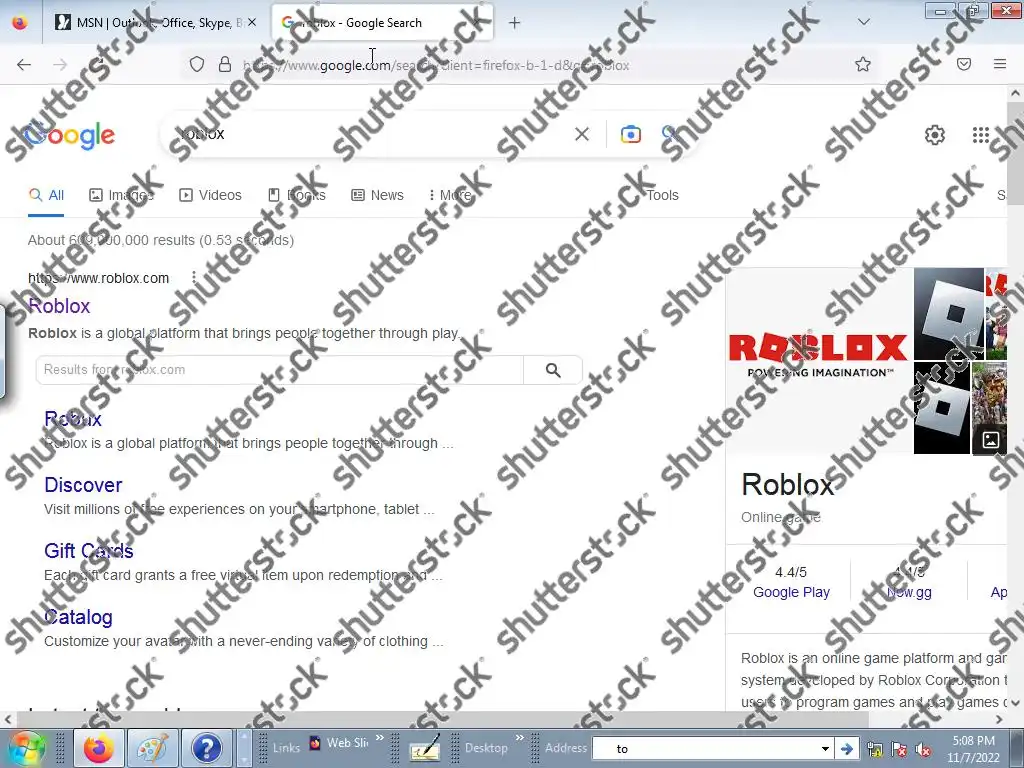This screenshot has height=768, width=1024.
Task: Switch to the Books results tab
Action: click(297, 195)
